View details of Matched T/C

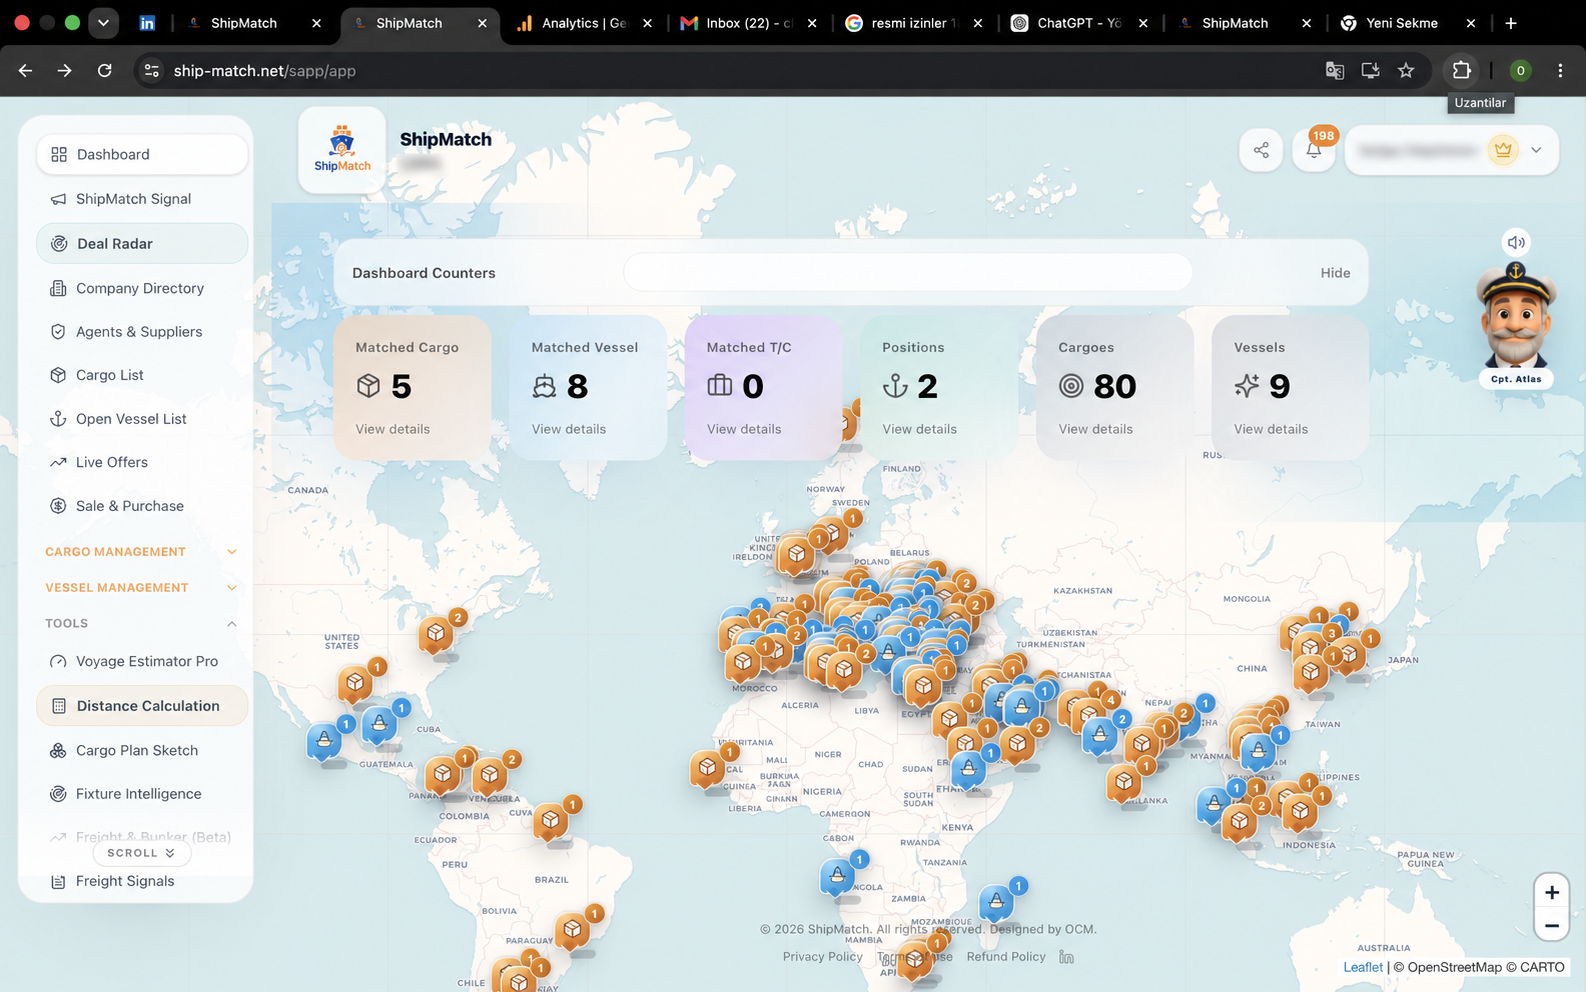[744, 429]
